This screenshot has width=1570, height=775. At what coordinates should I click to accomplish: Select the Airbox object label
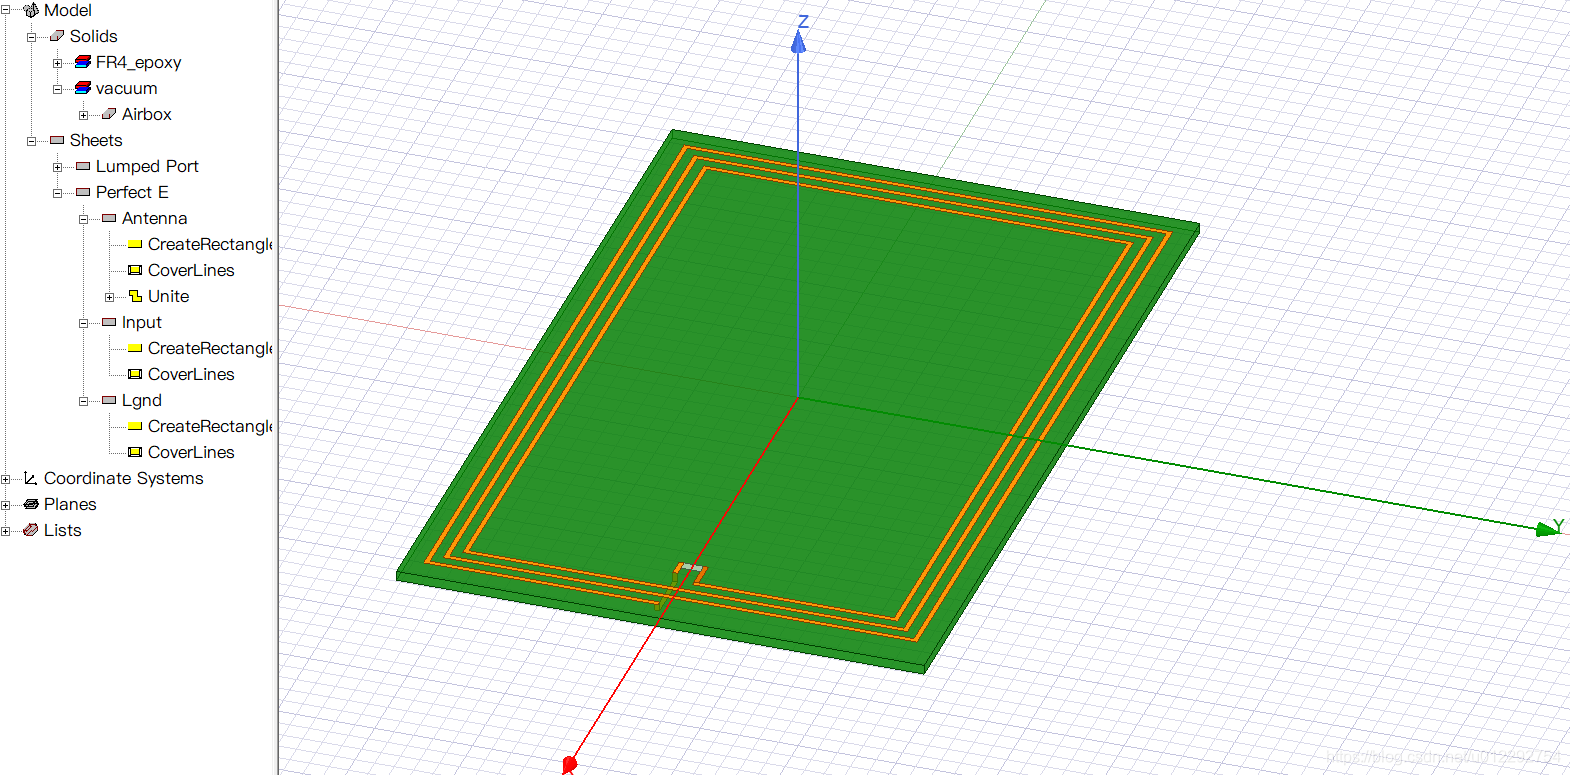[147, 114]
